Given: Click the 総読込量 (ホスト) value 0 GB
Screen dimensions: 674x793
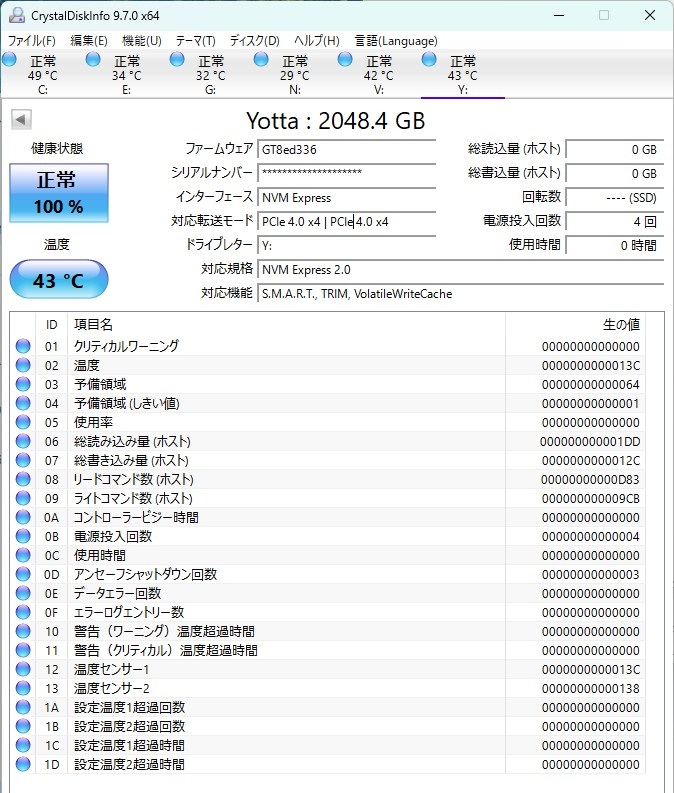Looking at the screenshot, I should 614,150.
